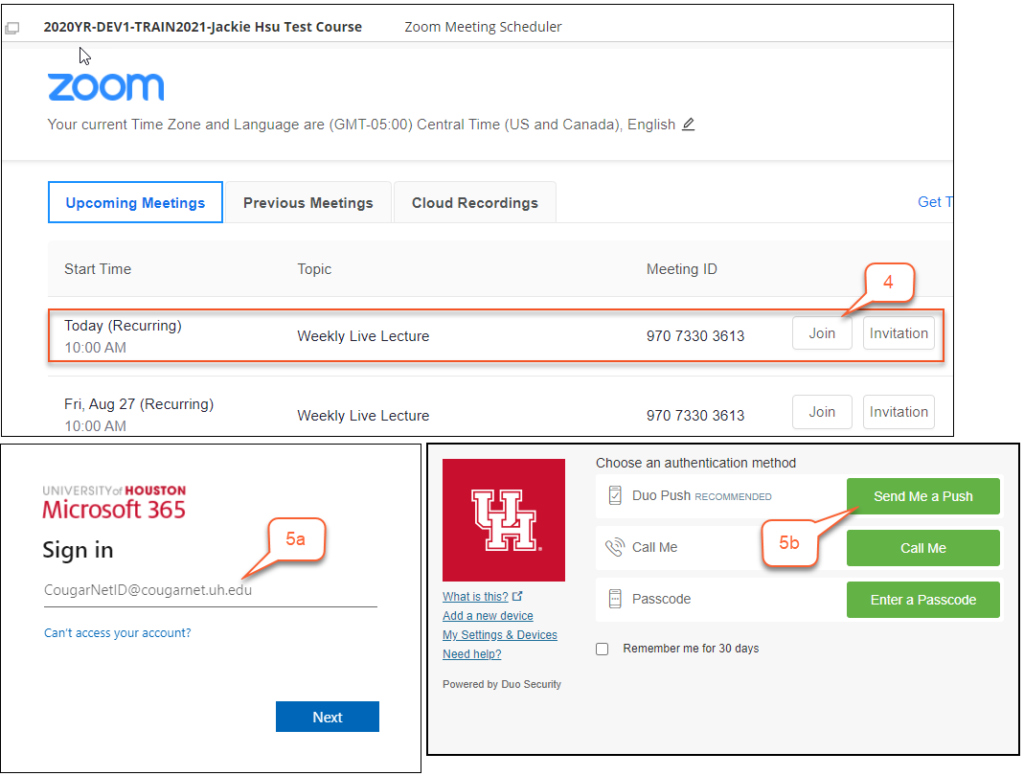
Task: Click the Zoom Meeting Scheduler title
Action: tap(483, 27)
